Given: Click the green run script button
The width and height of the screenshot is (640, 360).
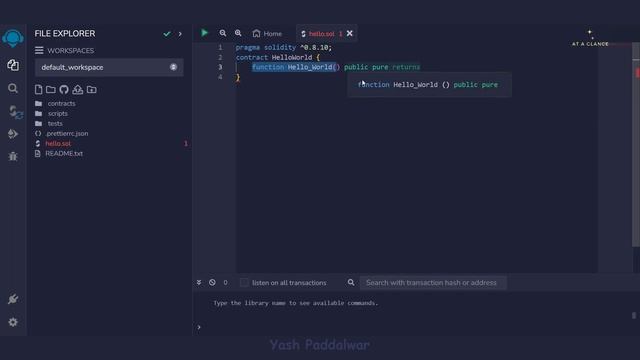Looking at the screenshot, I should coord(204,33).
